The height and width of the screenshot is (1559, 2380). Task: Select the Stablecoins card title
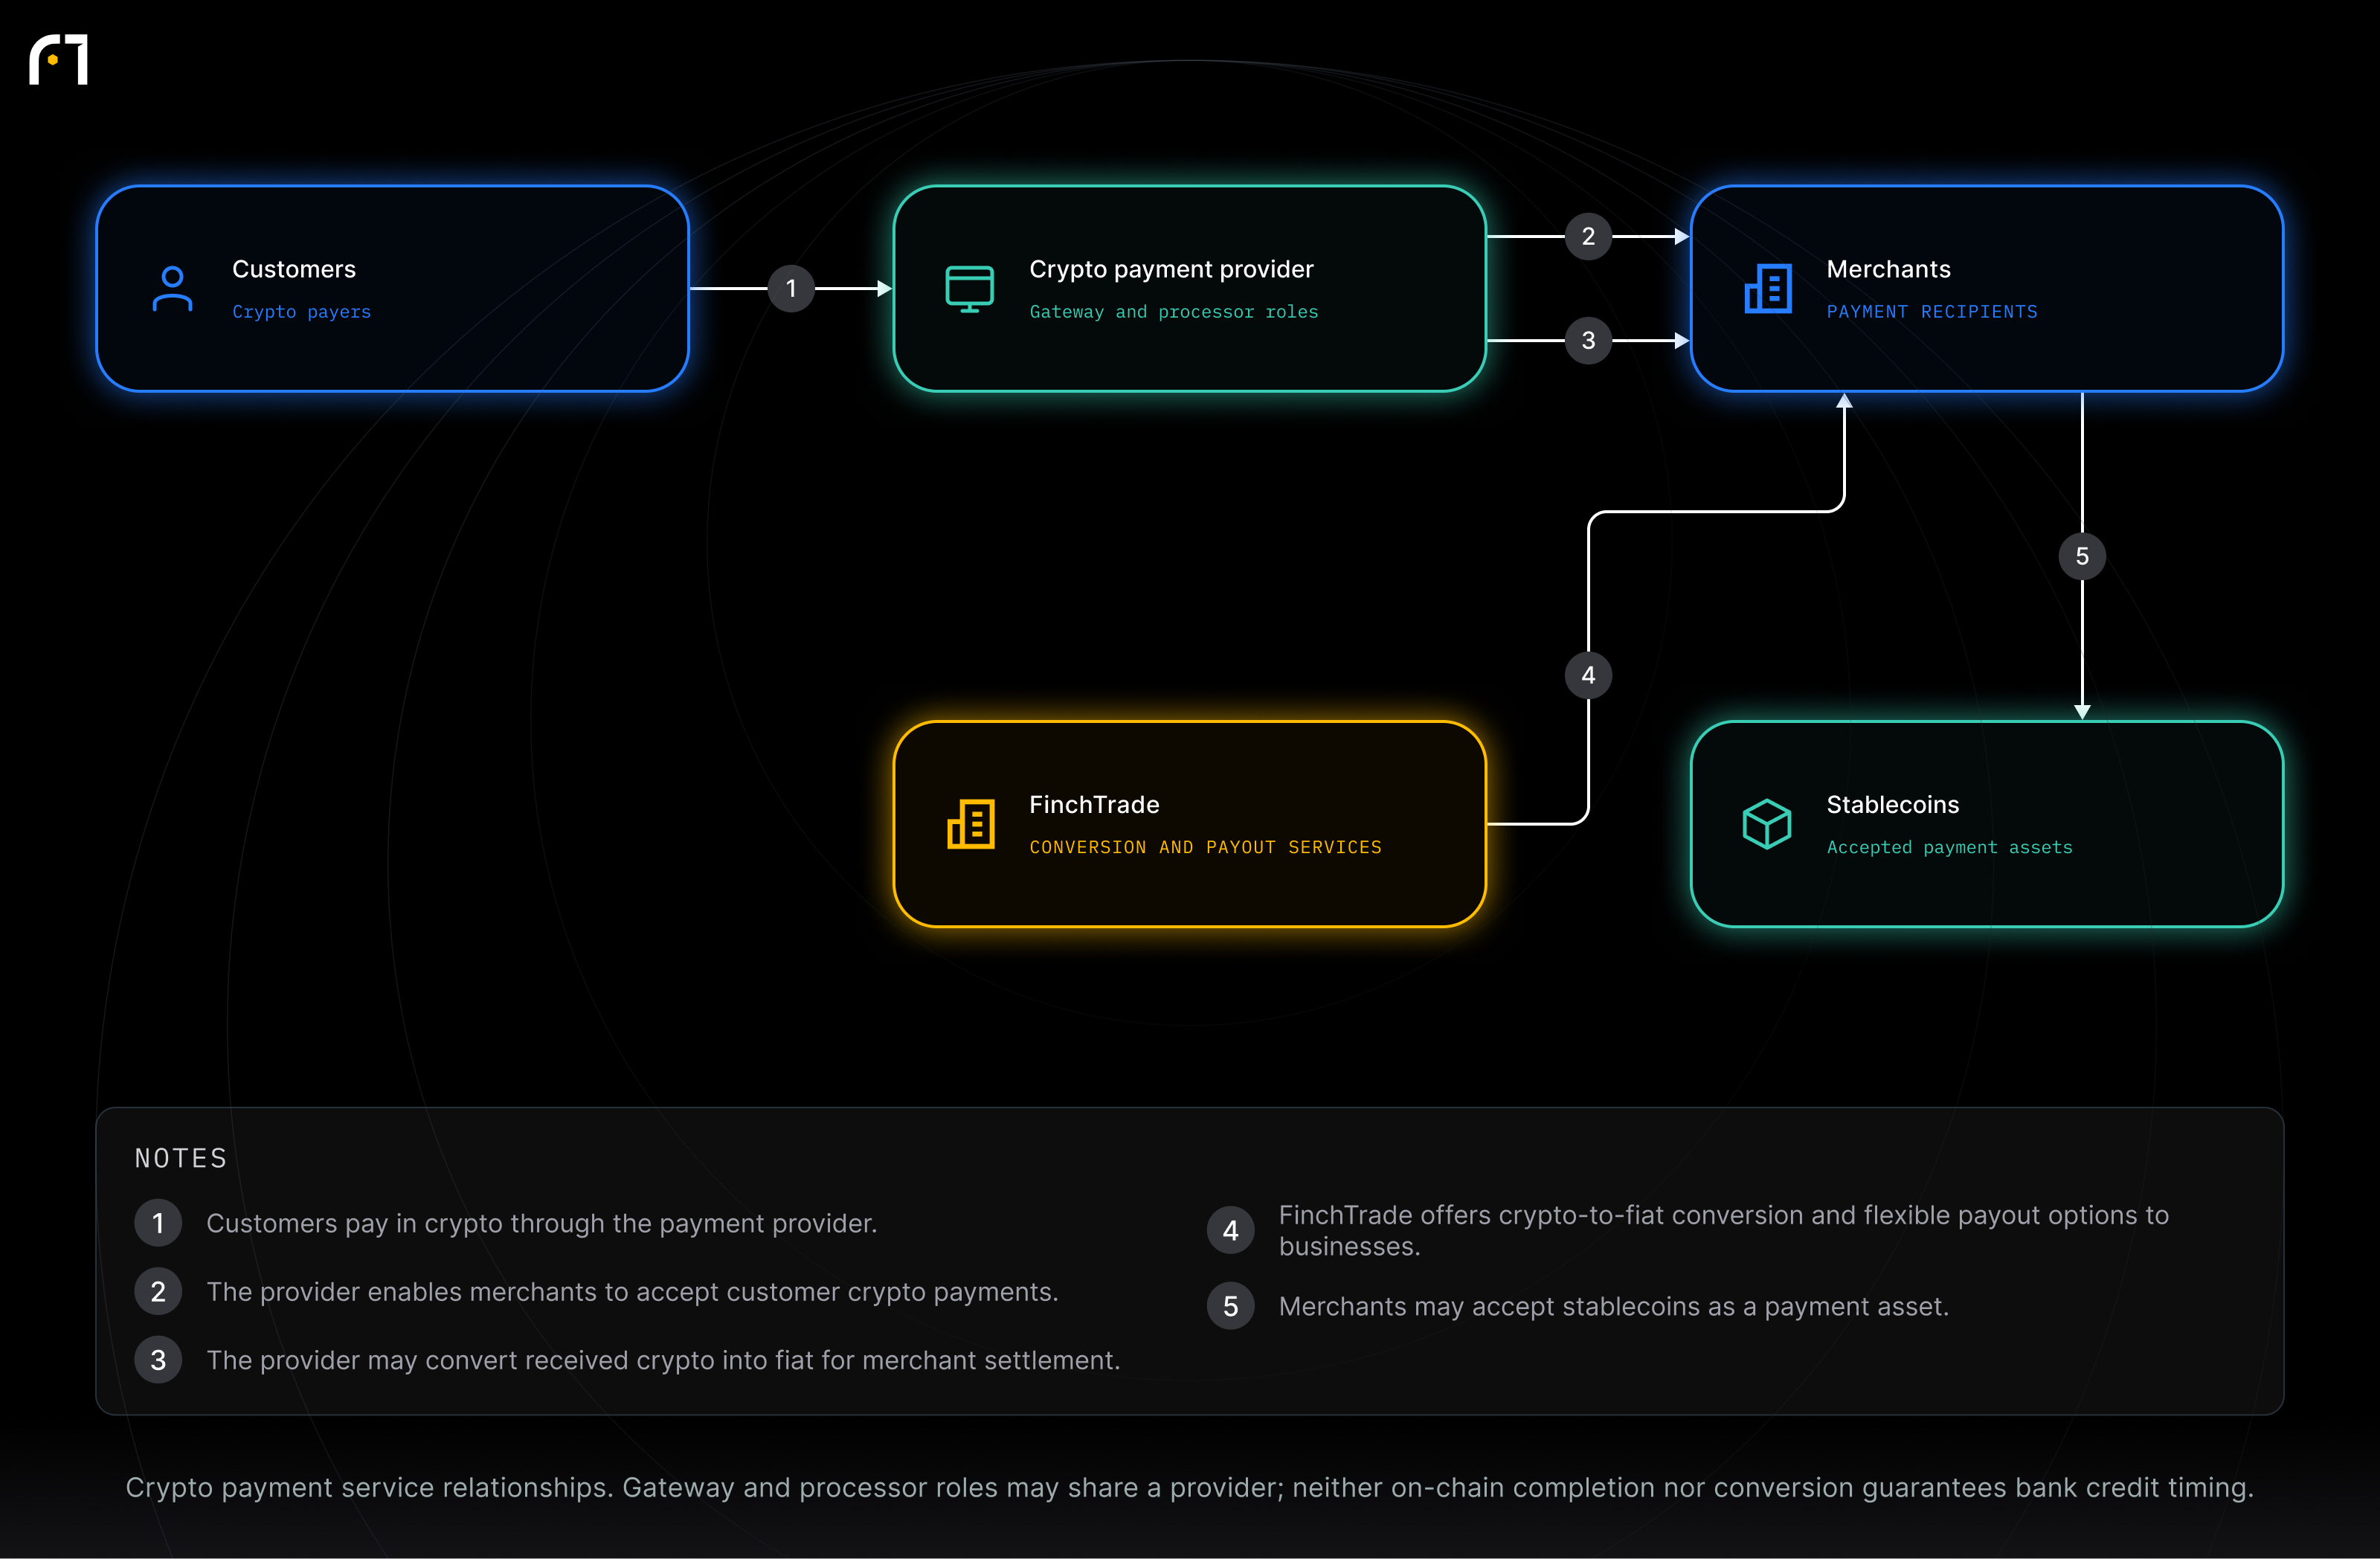pyautogui.click(x=1892, y=805)
